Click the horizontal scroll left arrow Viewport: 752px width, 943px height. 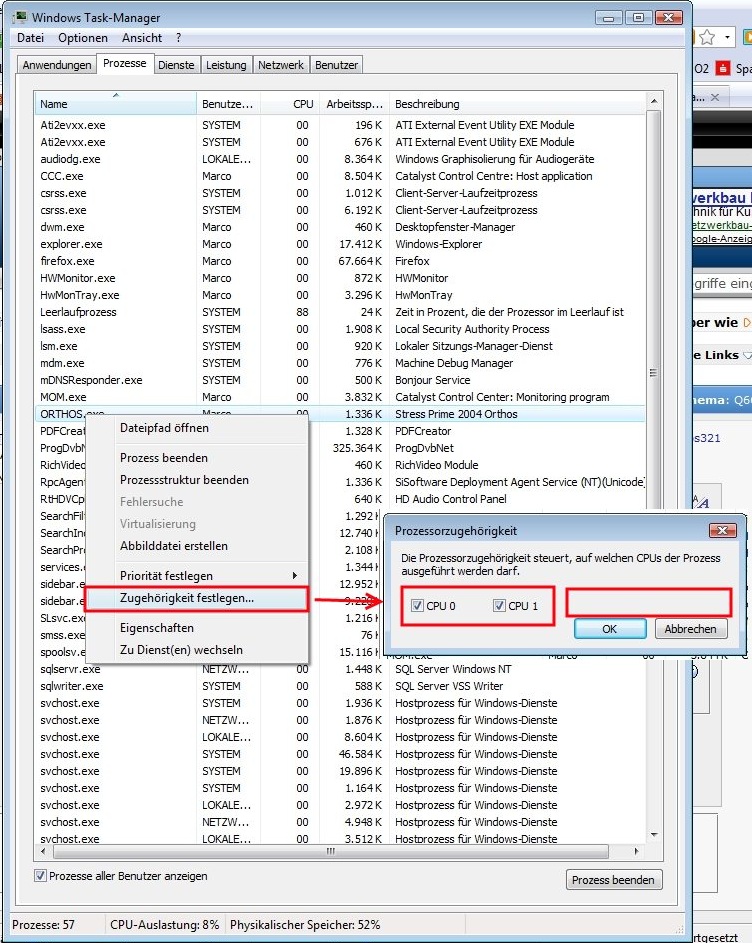43,851
